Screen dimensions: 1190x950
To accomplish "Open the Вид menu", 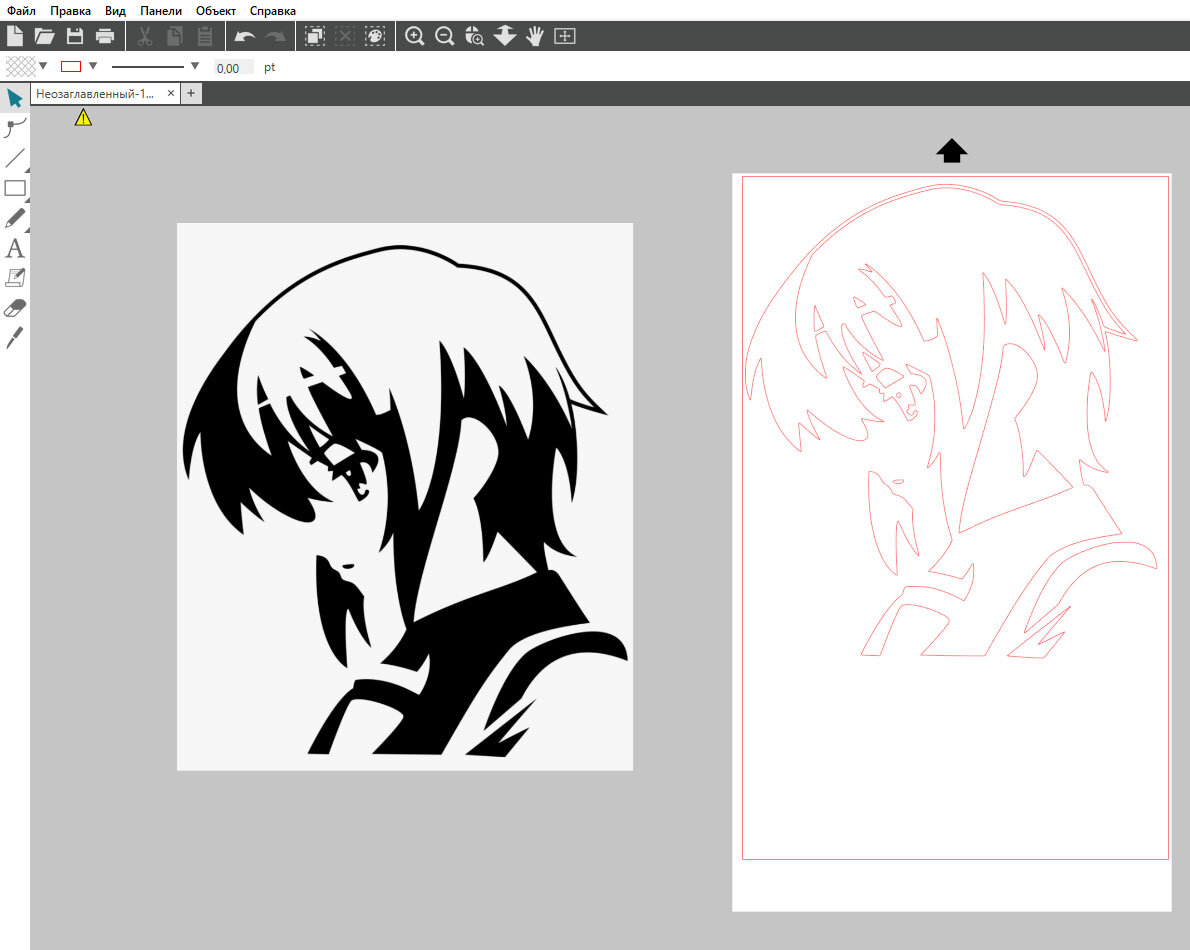I will click(115, 11).
